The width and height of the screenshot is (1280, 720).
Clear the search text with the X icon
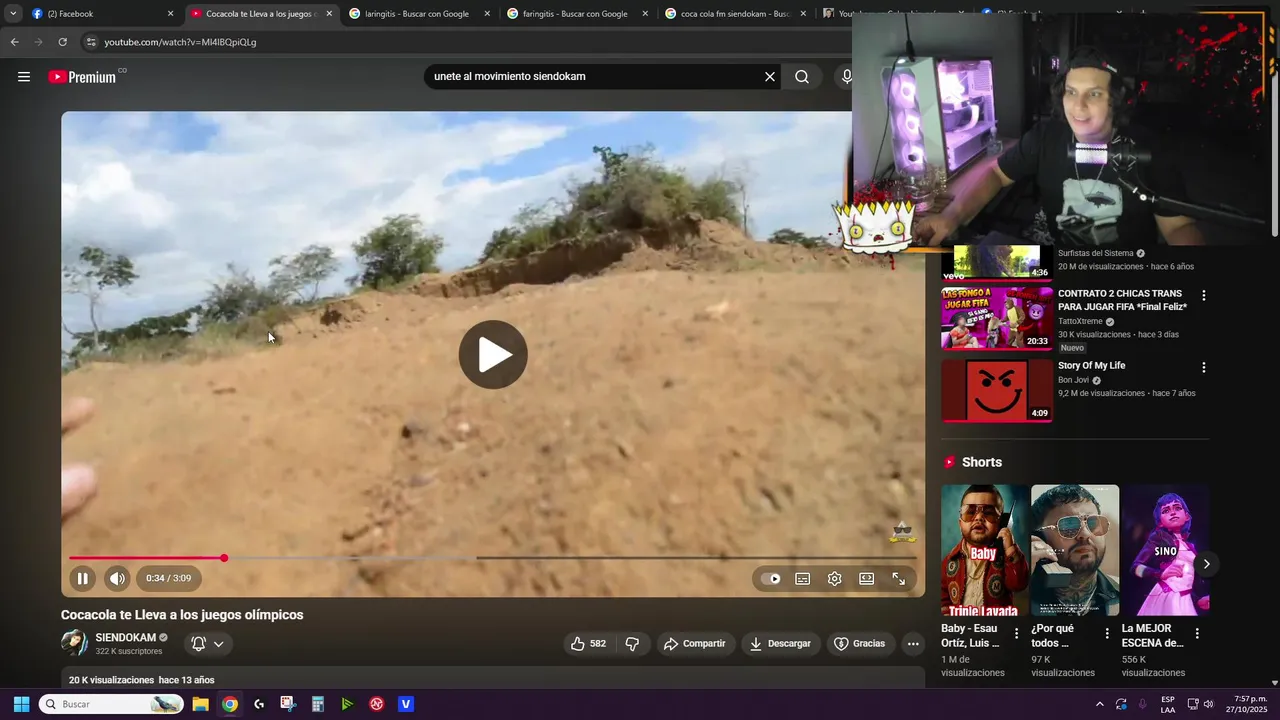(770, 77)
